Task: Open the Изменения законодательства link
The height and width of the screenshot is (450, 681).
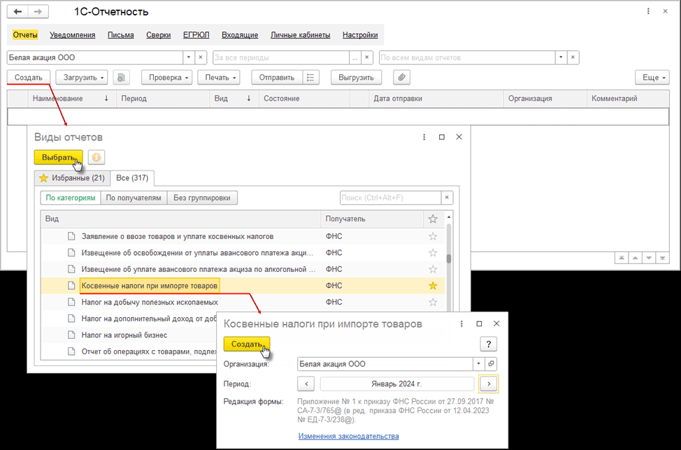Action: [x=348, y=436]
